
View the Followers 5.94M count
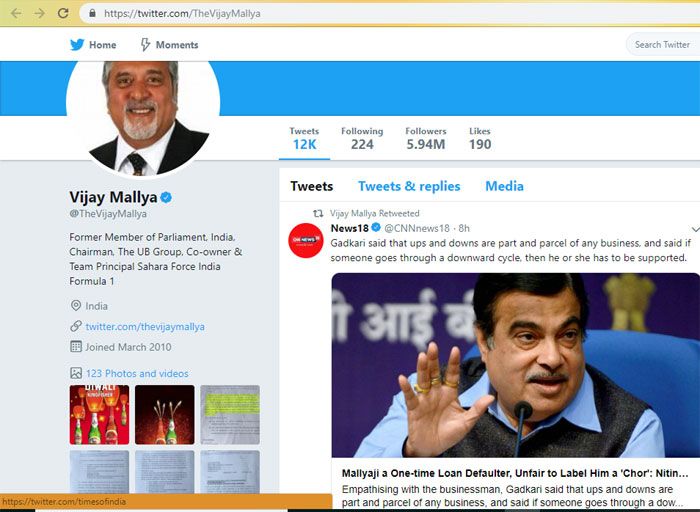[426, 138]
